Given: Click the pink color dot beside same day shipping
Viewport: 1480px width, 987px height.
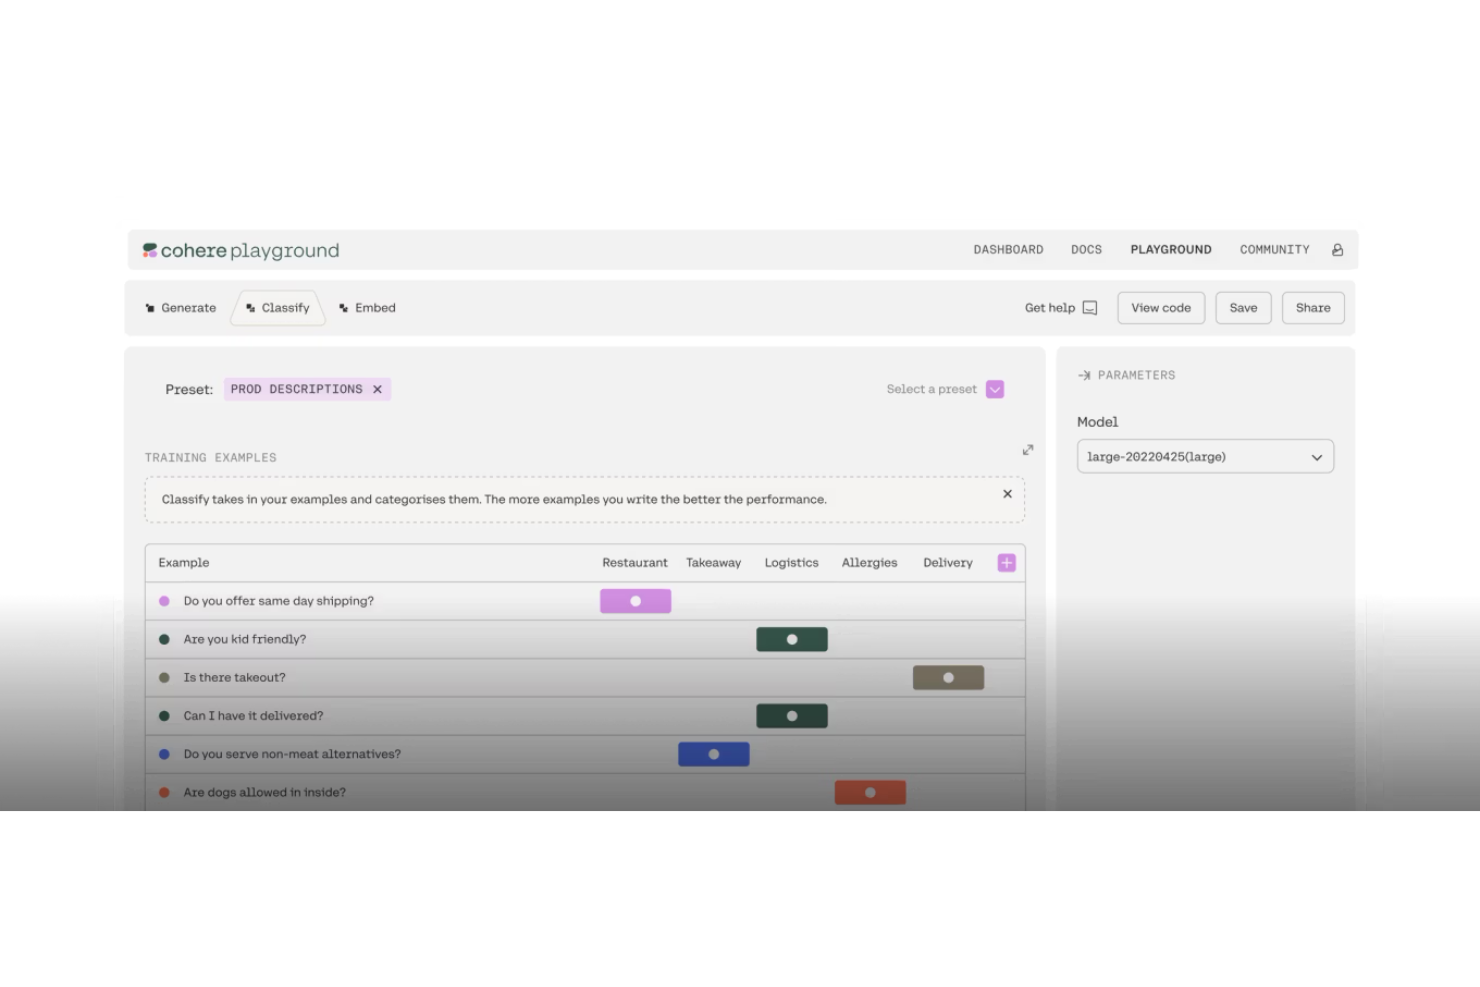Looking at the screenshot, I should [x=165, y=601].
